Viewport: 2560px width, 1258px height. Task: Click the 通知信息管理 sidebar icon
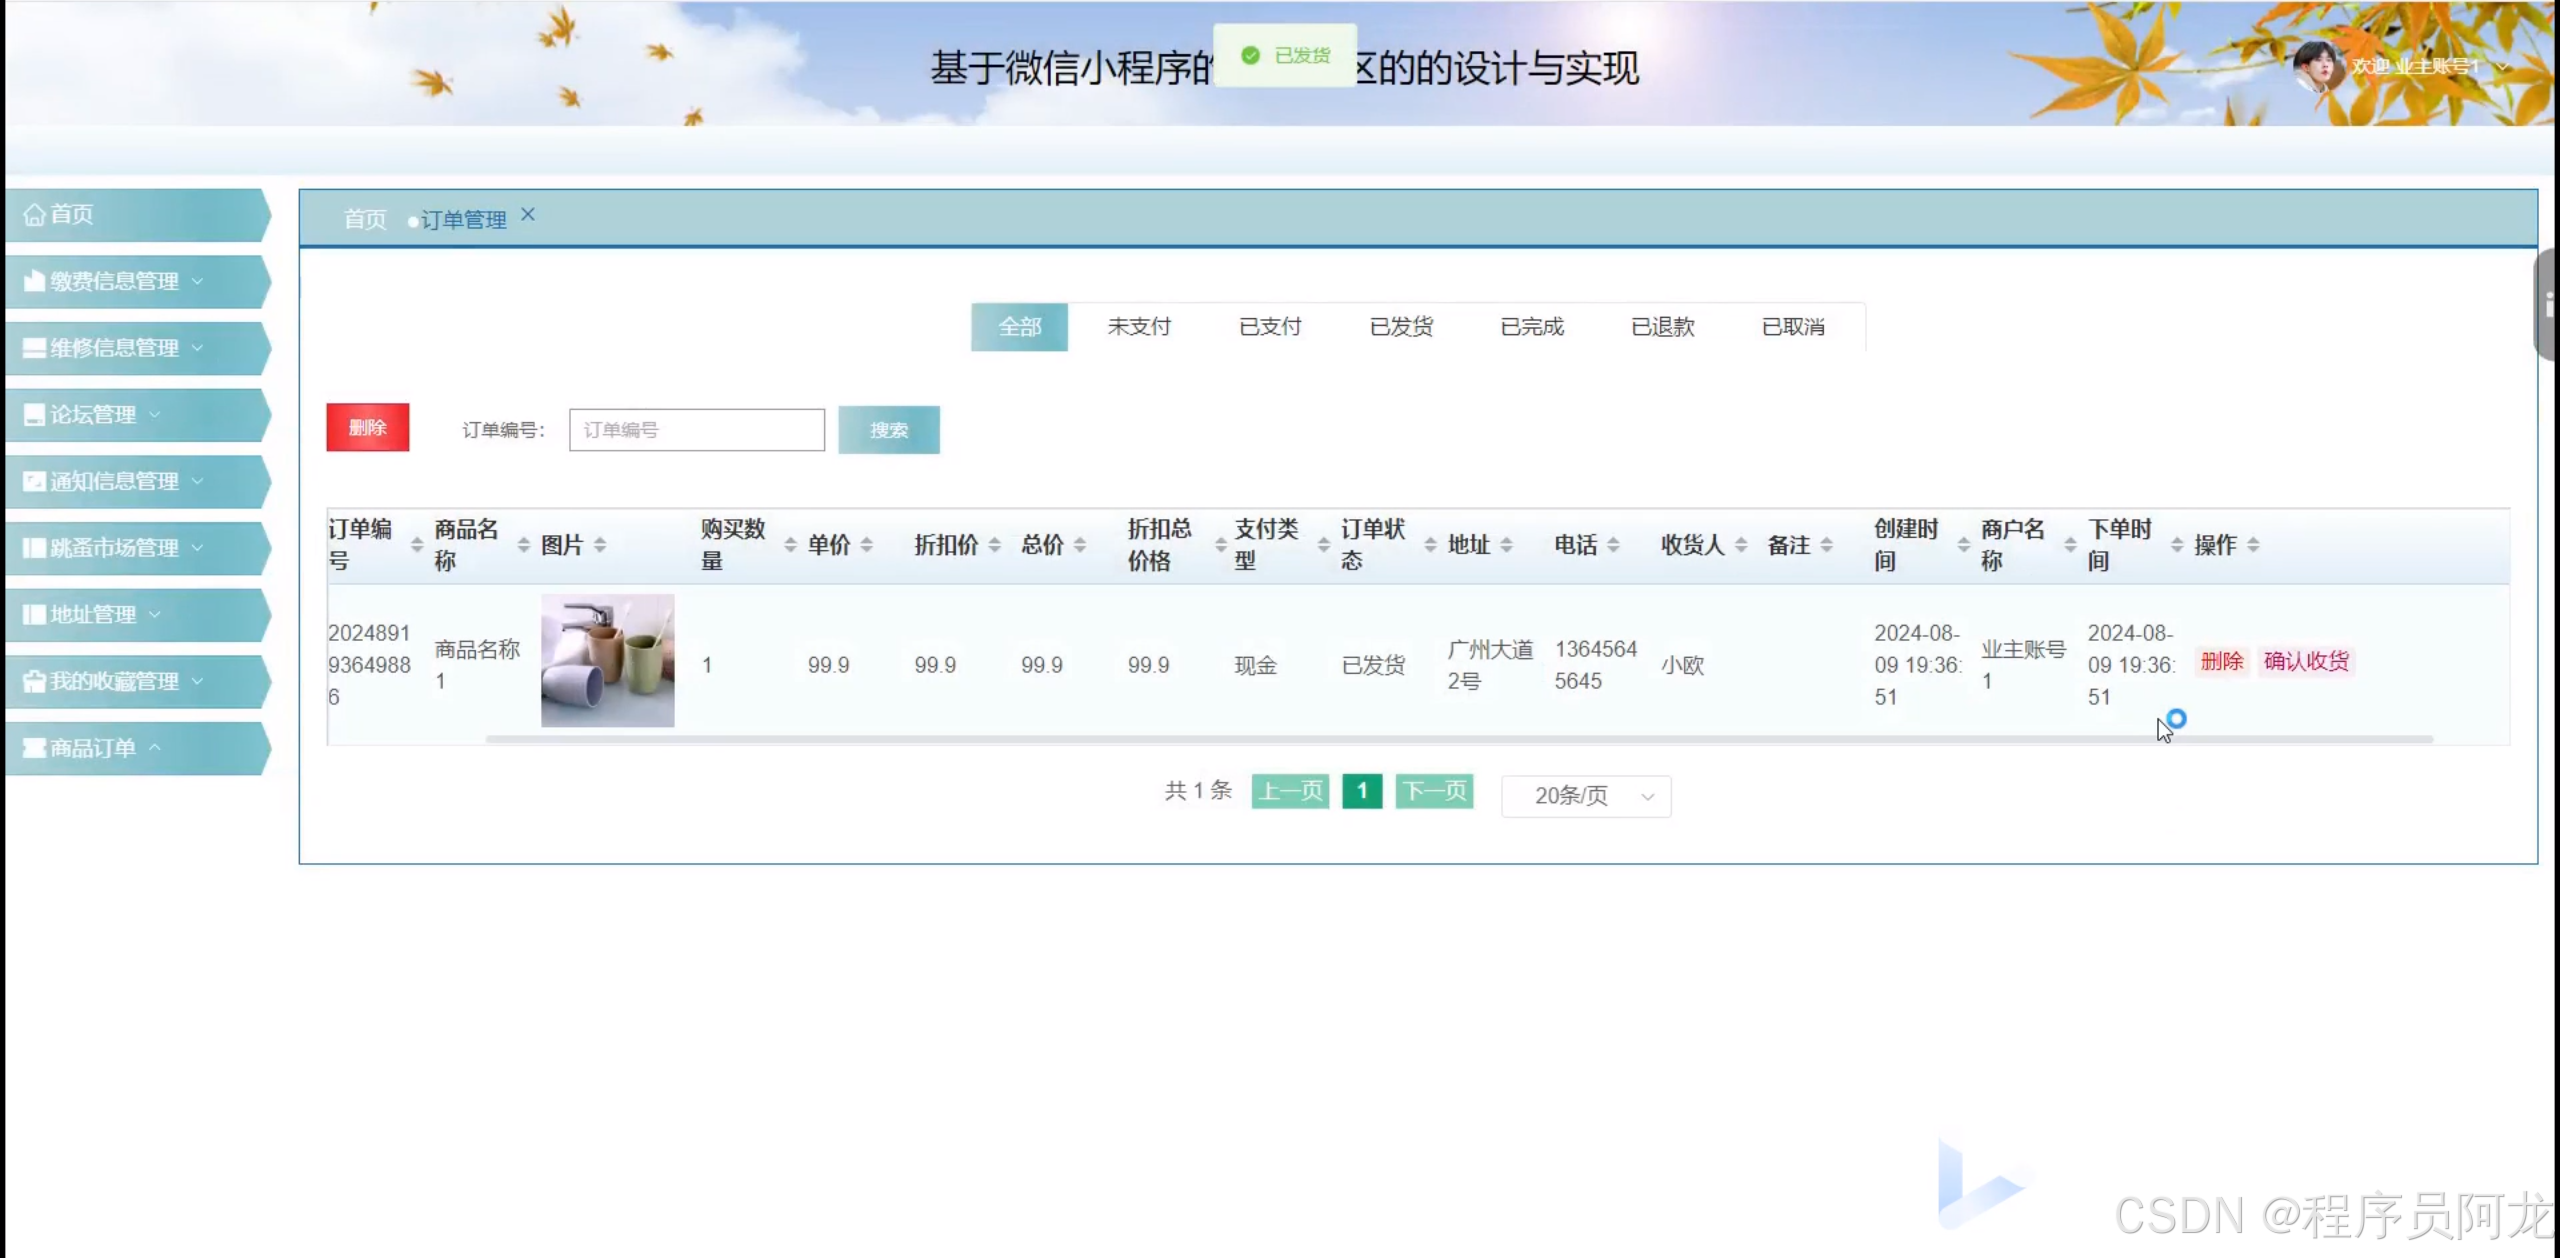pyautogui.click(x=35, y=481)
